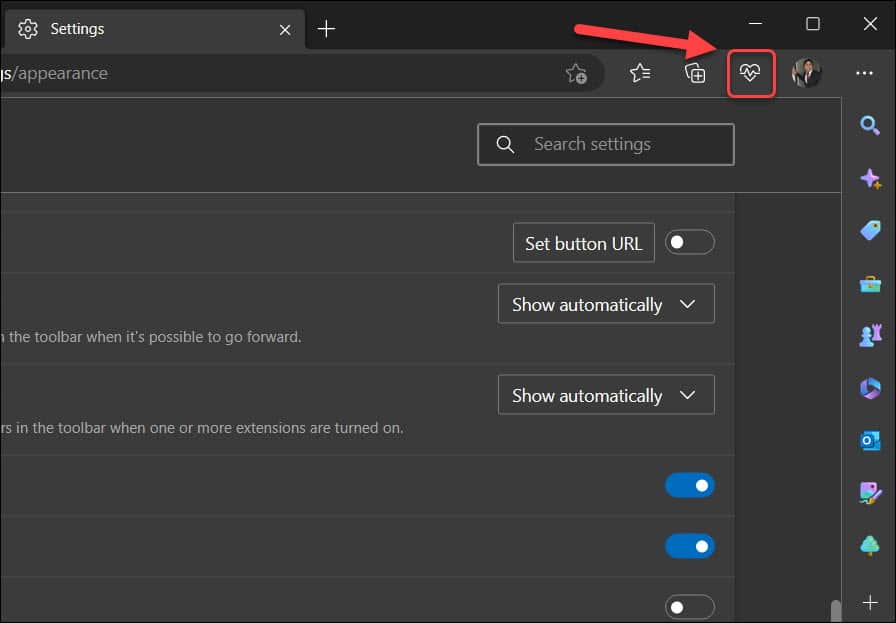Screen dimensions: 896x623
Task: Open the first Show automatically dropdown
Action: click(605, 303)
